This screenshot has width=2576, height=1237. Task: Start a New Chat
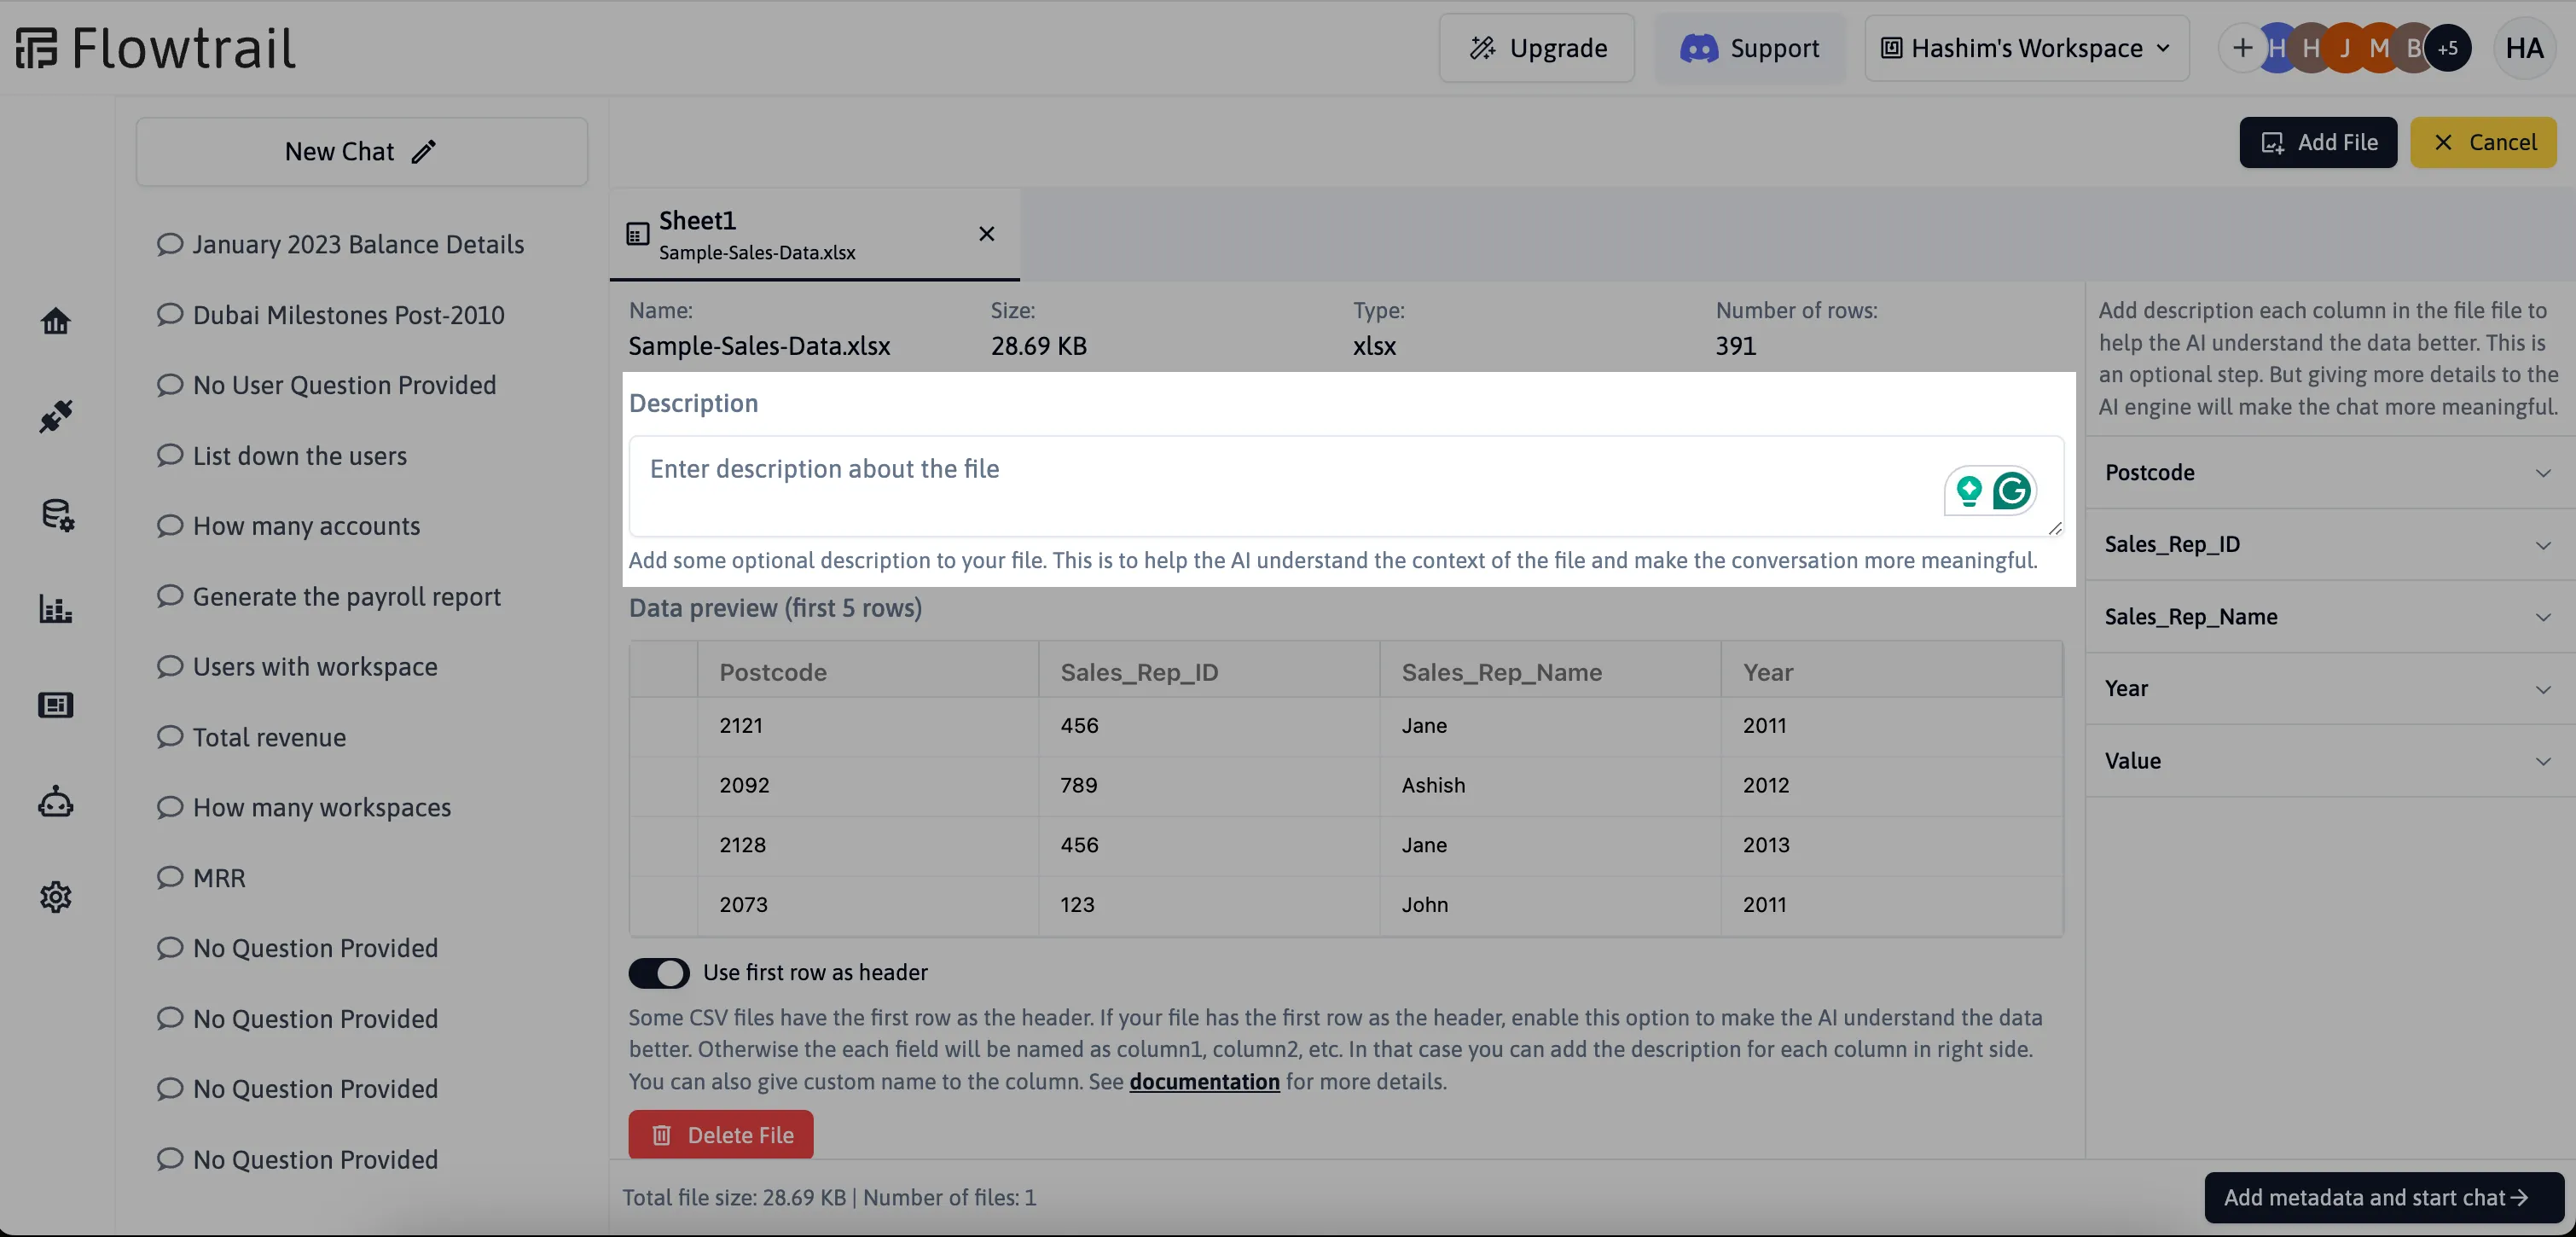point(362,152)
